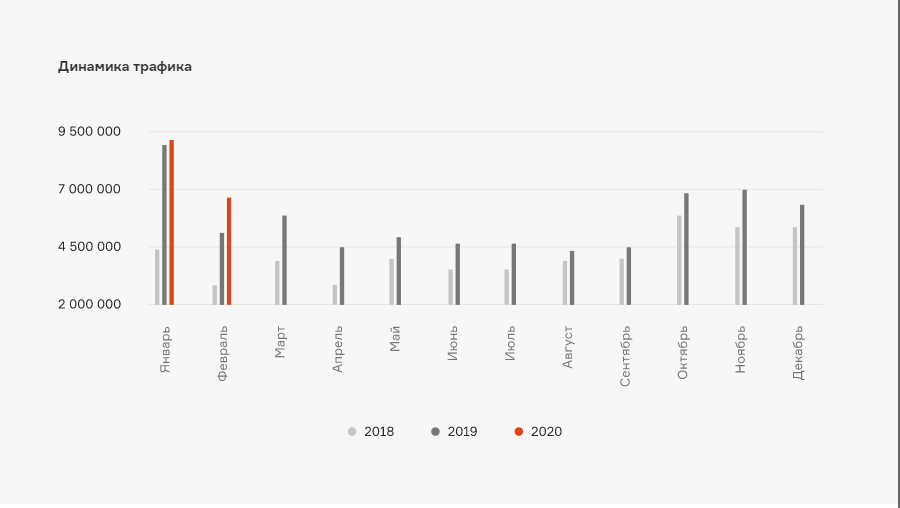The image size is (900, 508).
Task: Select the dark 2019 March bar
Action: point(284,260)
